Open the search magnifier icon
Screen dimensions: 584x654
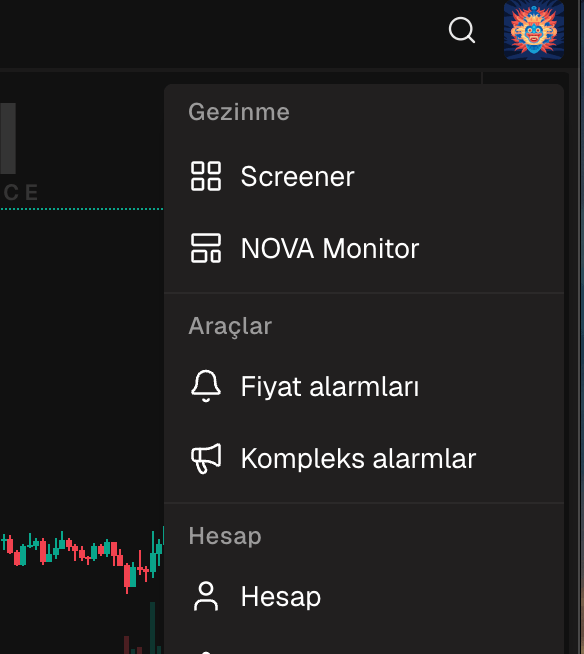462,30
